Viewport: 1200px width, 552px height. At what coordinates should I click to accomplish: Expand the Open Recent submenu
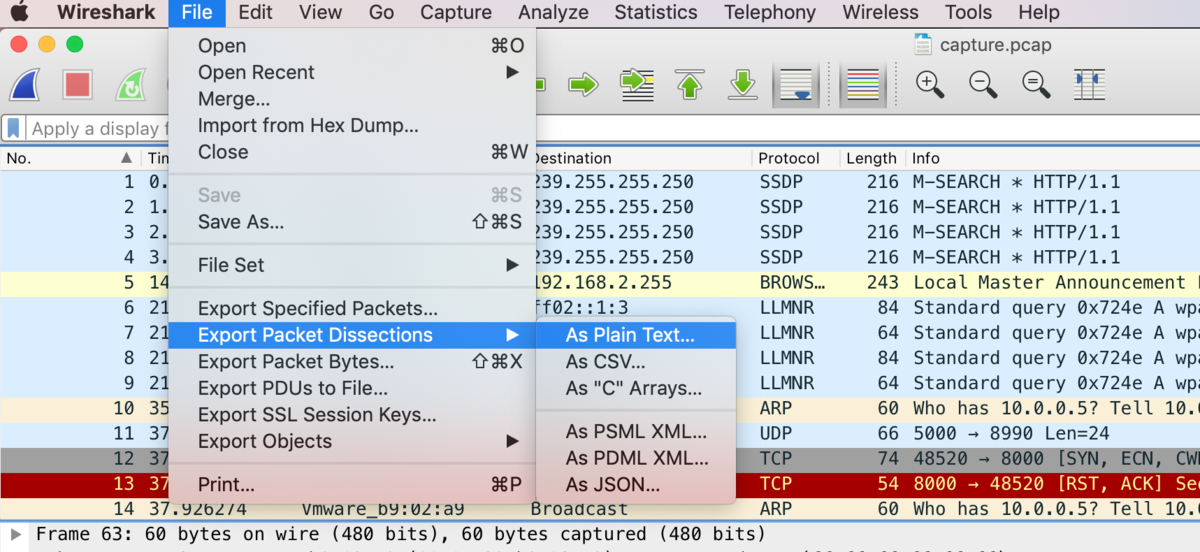point(352,72)
